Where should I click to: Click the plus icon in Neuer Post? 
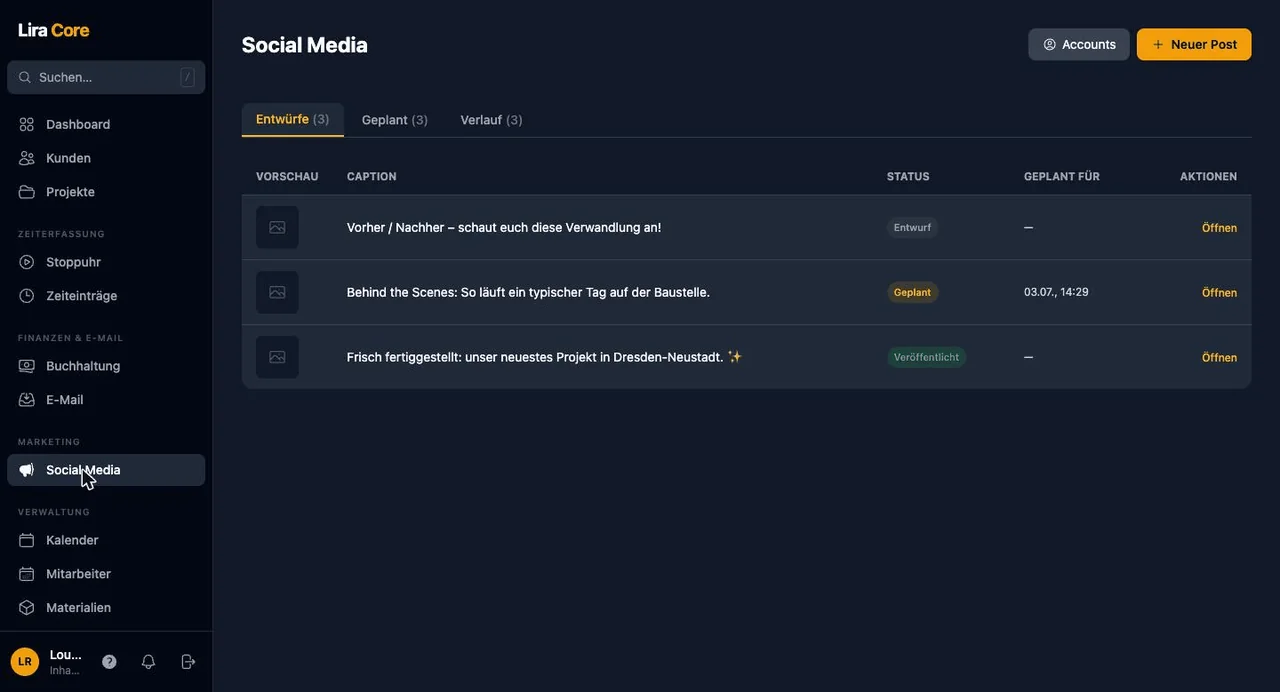coord(1158,45)
